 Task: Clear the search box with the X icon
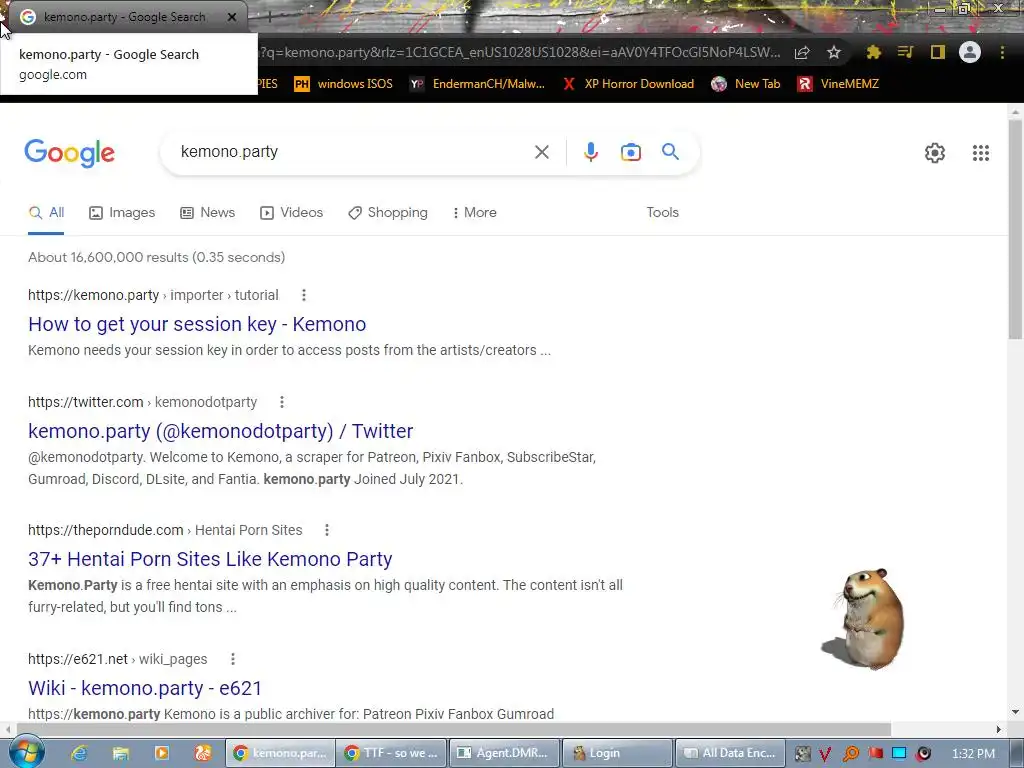coord(541,152)
